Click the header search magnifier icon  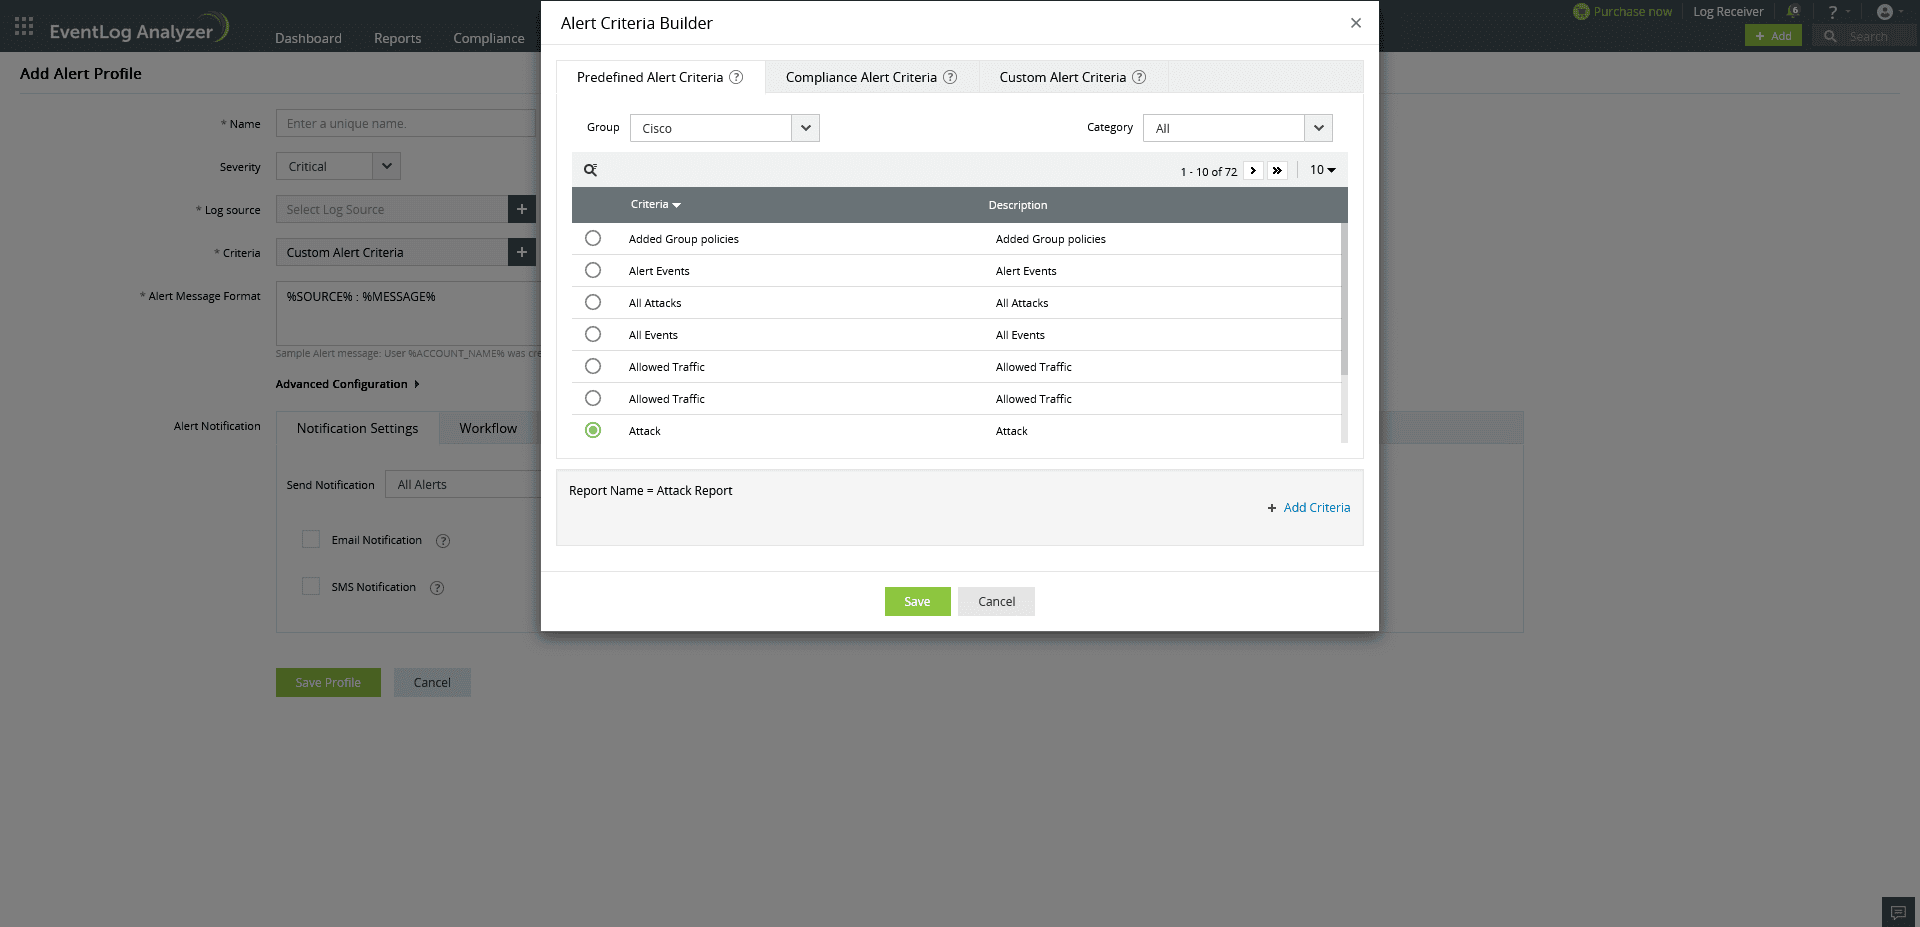point(1830,36)
